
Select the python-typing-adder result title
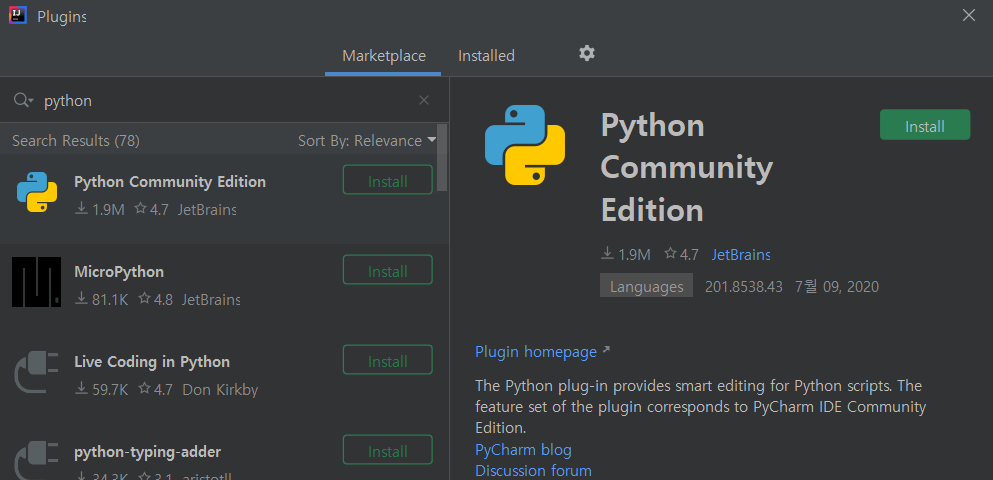coord(148,452)
